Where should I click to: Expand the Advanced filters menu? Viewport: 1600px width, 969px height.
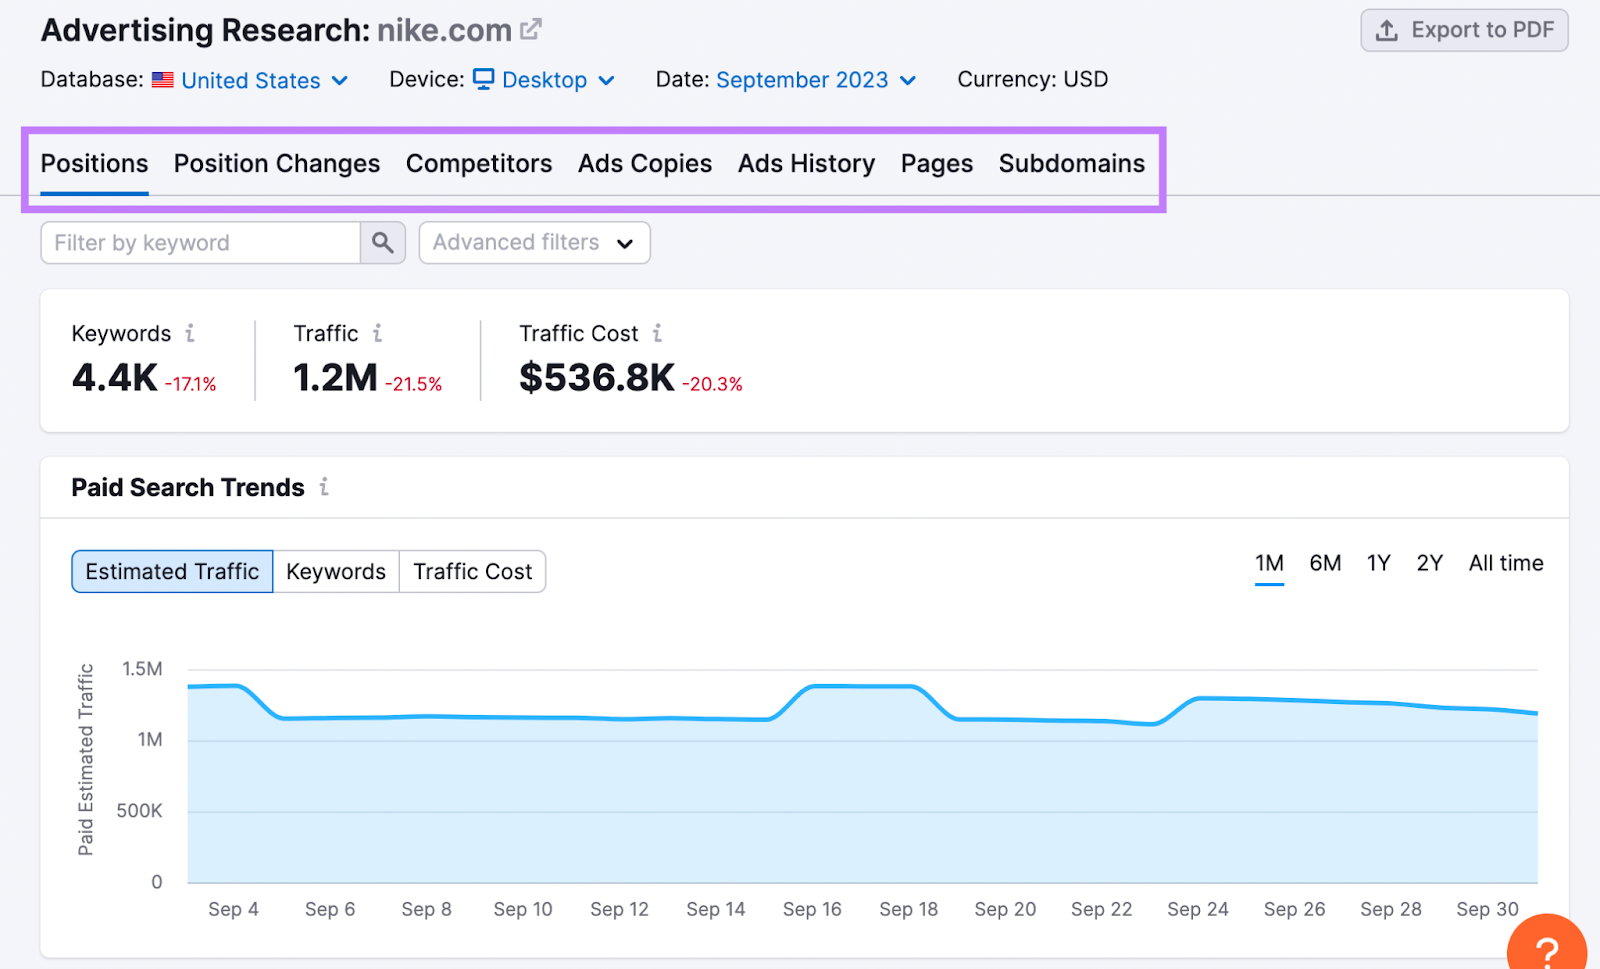[533, 242]
